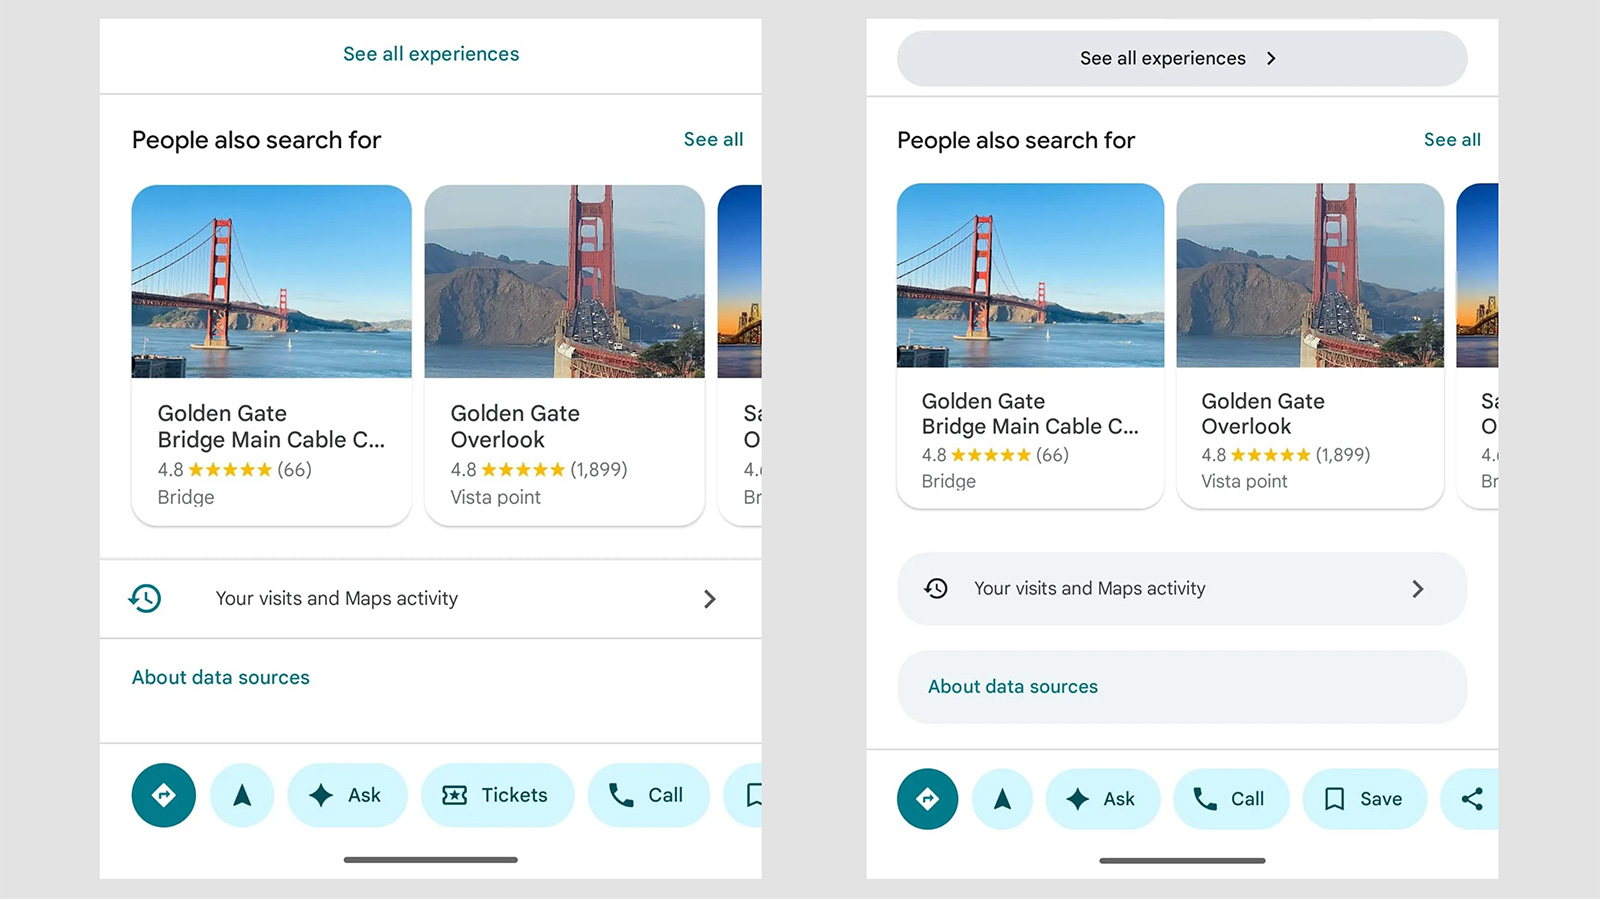Tap the Call phone button in the right screenshot
Viewport: 1600px width, 900px height.
[x=1230, y=799]
